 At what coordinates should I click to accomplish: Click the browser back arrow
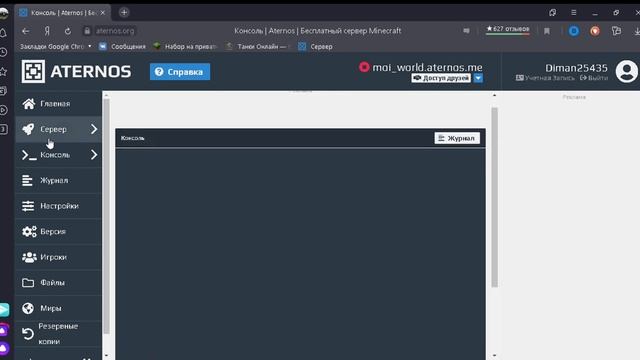coord(26,31)
